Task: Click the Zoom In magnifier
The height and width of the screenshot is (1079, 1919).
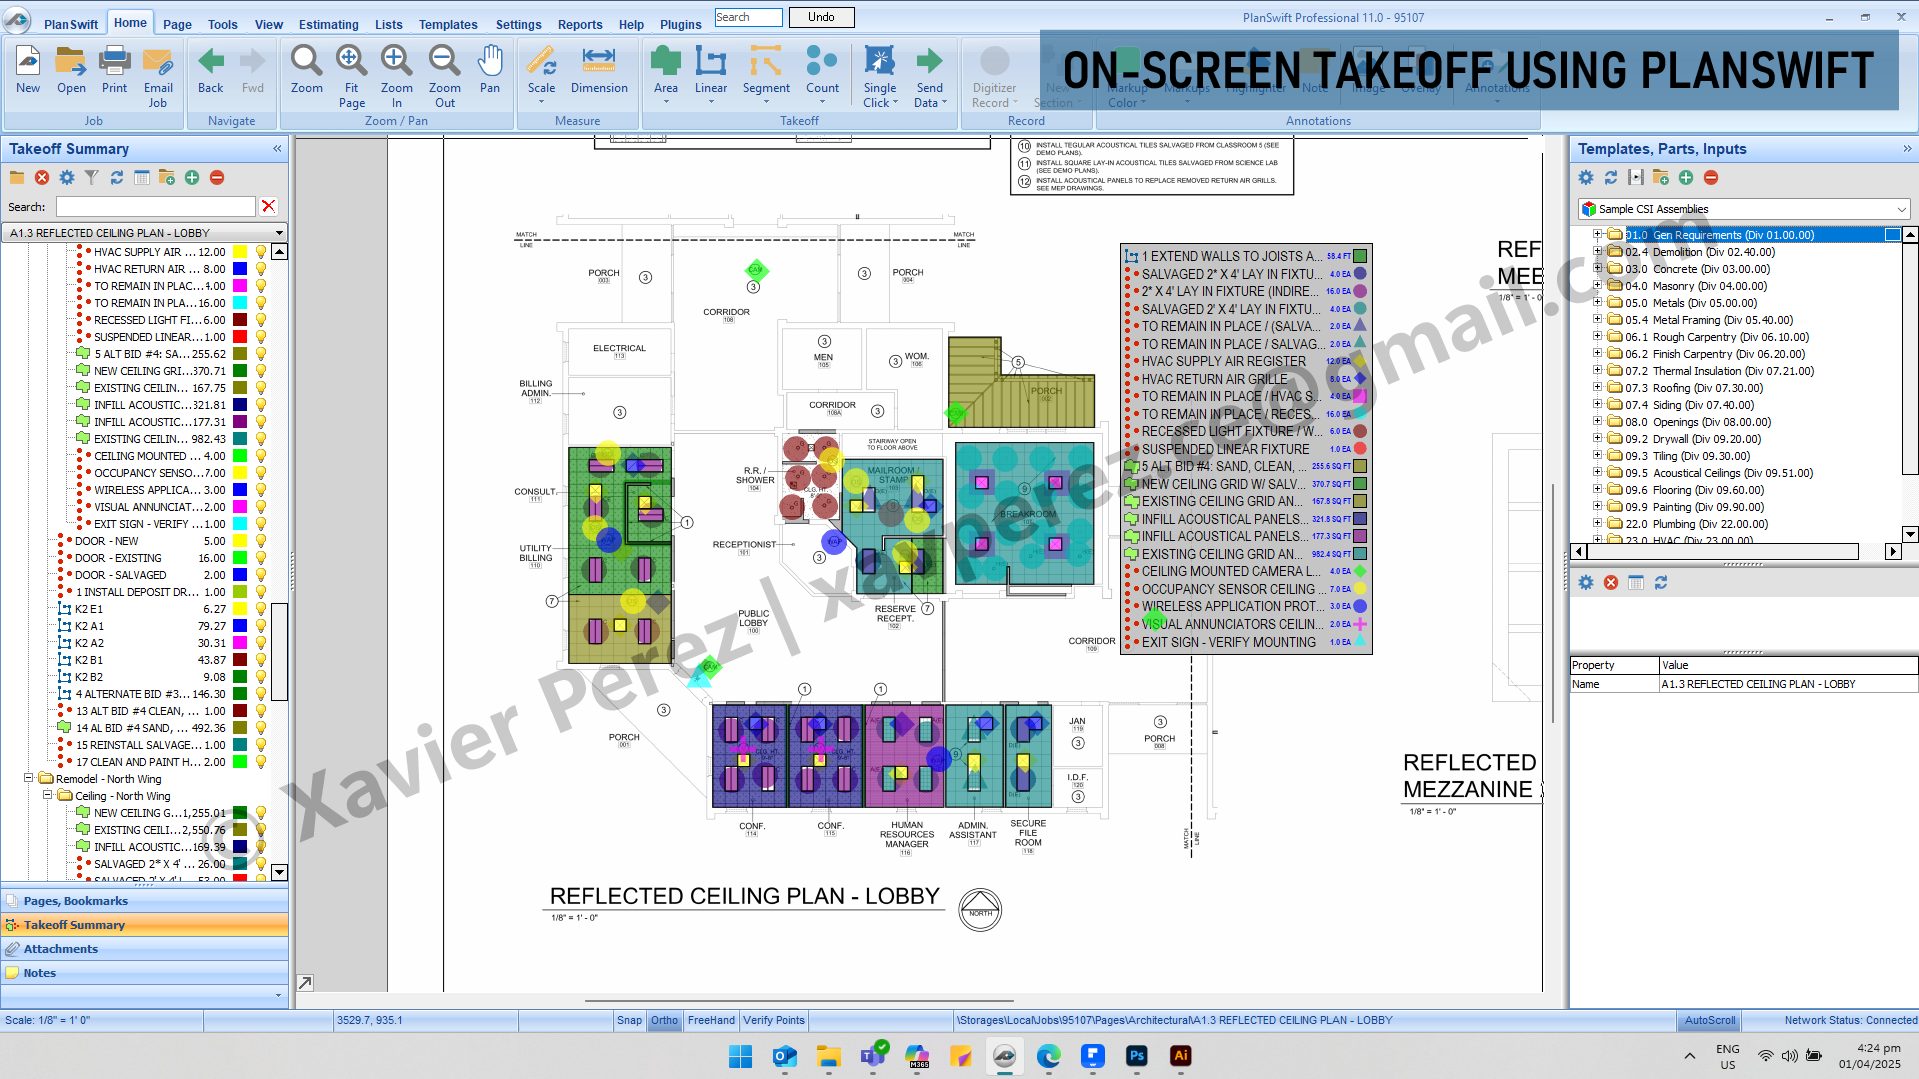Action: [396, 76]
